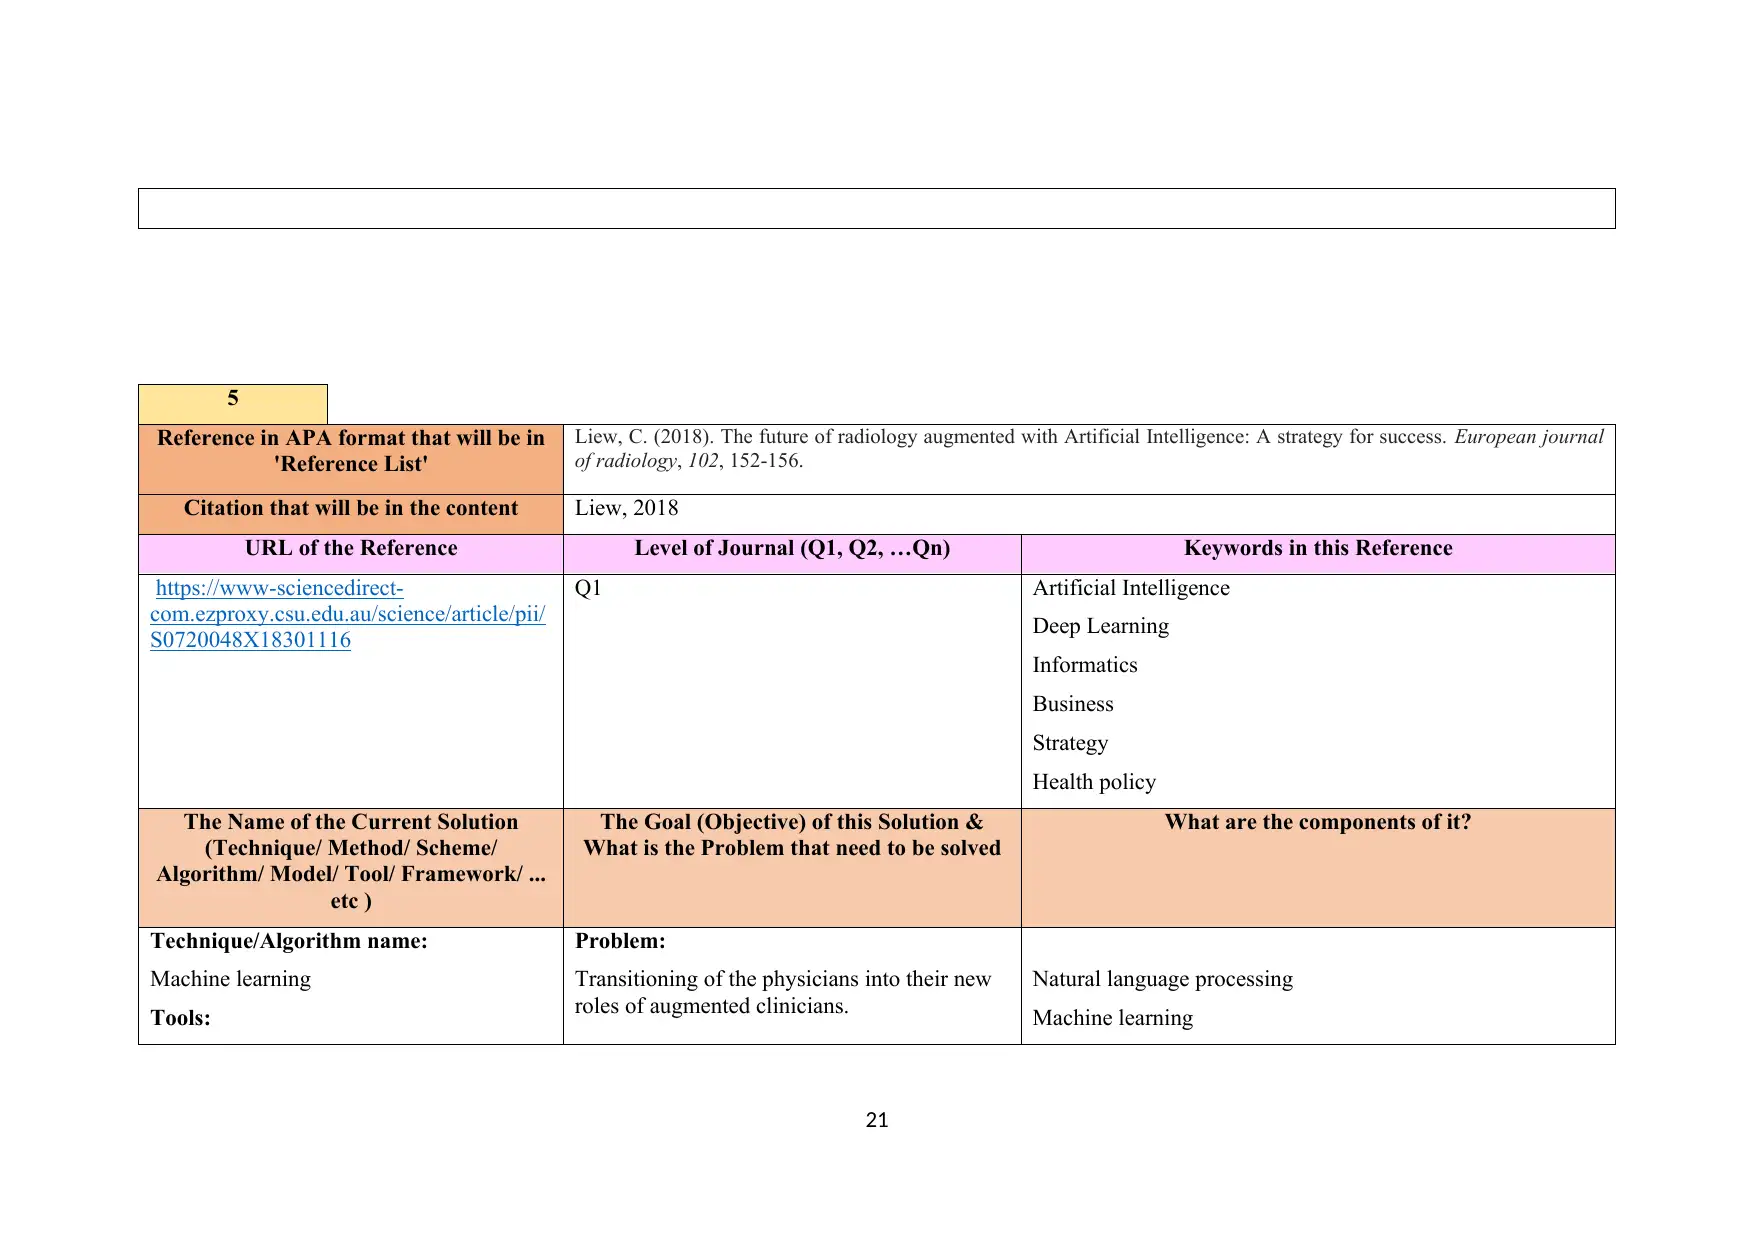Click 'What are the components of it?' header
This screenshot has width=1754, height=1241.
pyautogui.click(x=1318, y=867)
